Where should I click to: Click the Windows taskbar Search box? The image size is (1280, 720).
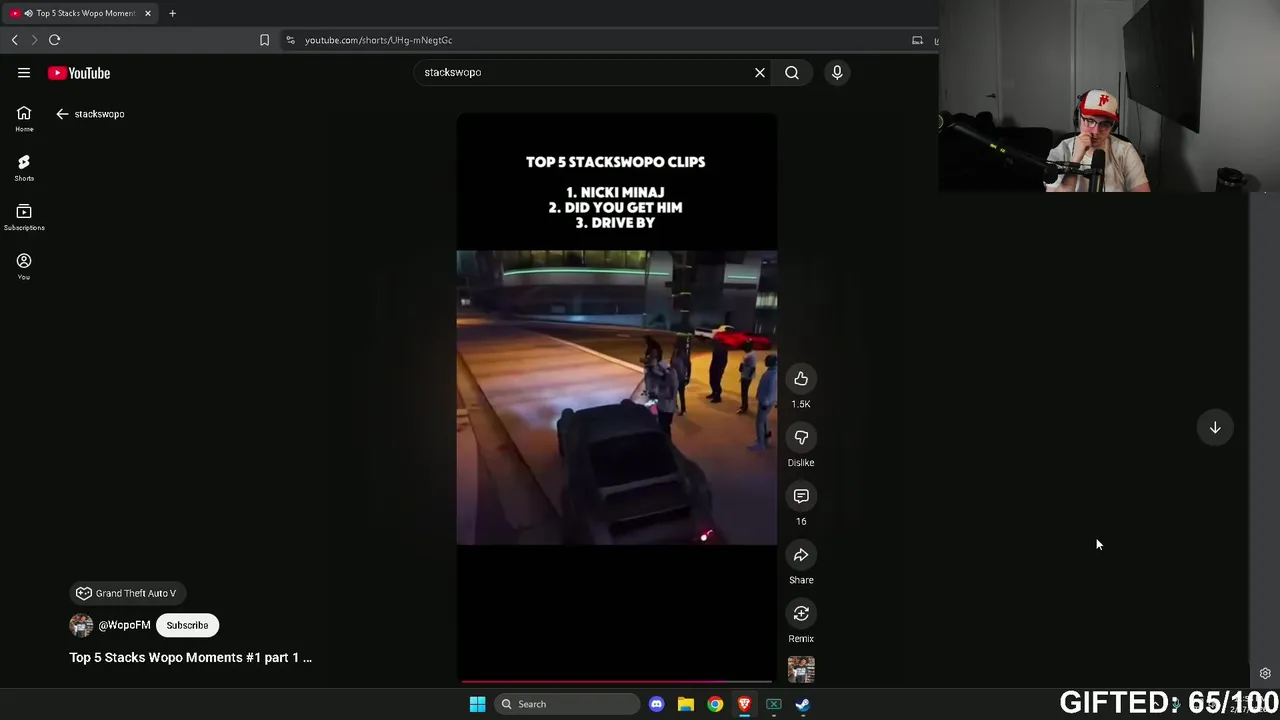567,704
